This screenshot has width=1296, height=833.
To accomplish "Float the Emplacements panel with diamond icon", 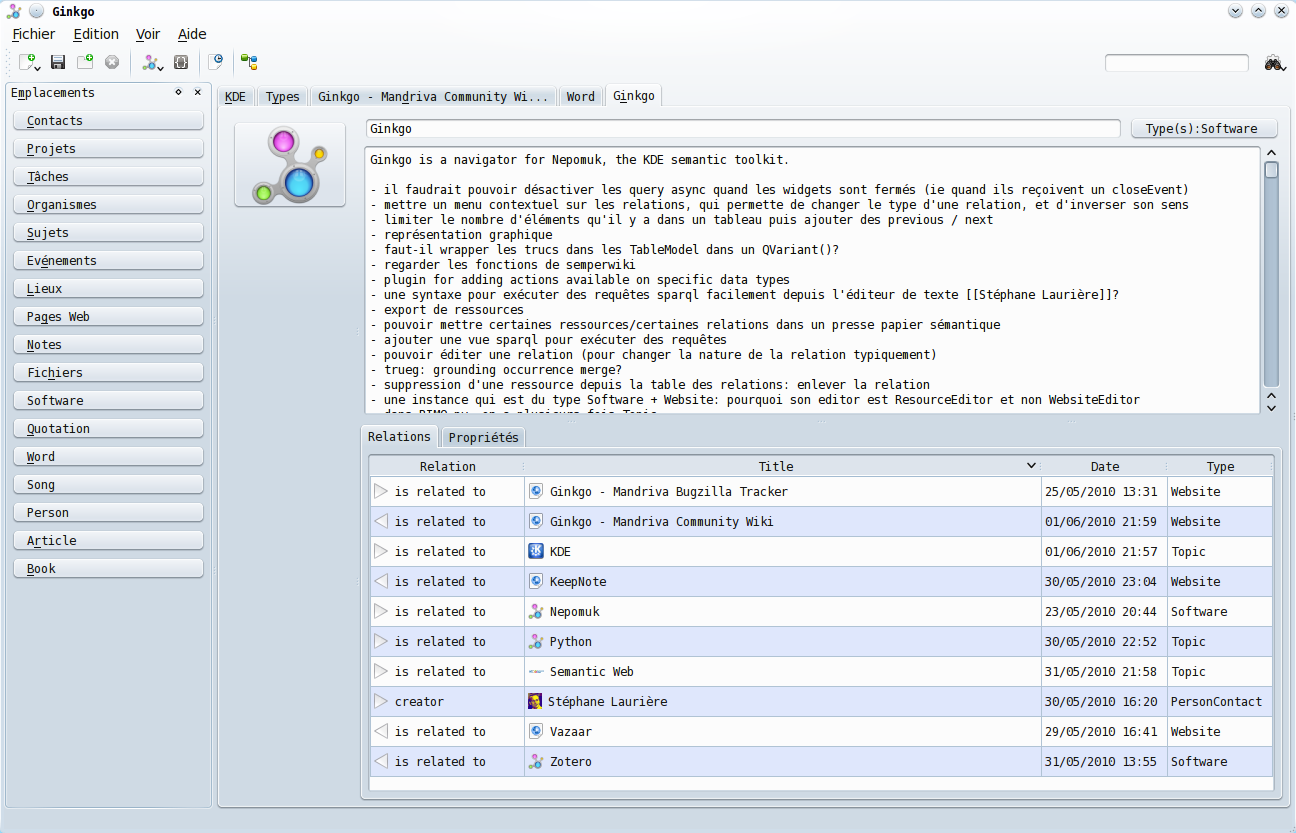I will tap(178, 92).
